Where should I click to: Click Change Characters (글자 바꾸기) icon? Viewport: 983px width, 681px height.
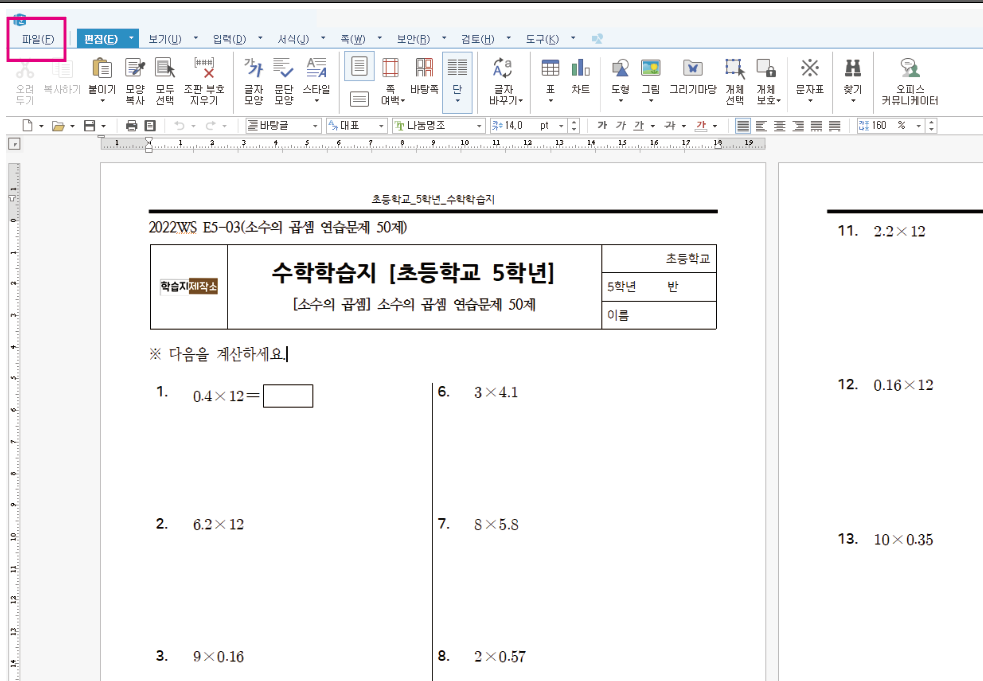point(503,68)
